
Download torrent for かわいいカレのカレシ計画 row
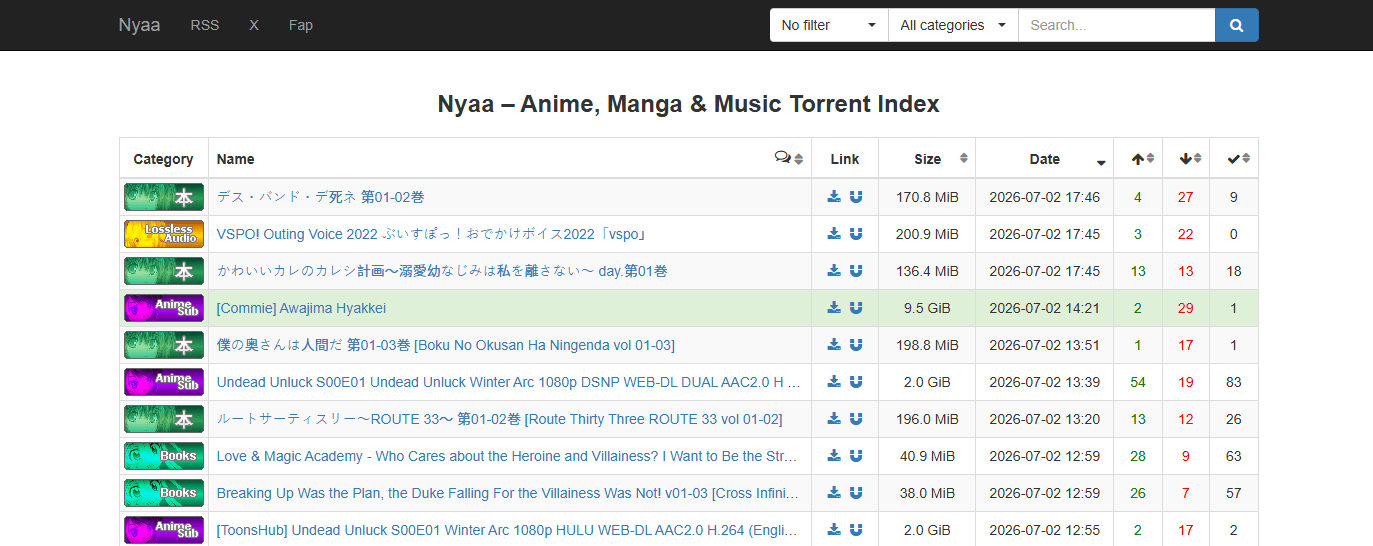834,271
